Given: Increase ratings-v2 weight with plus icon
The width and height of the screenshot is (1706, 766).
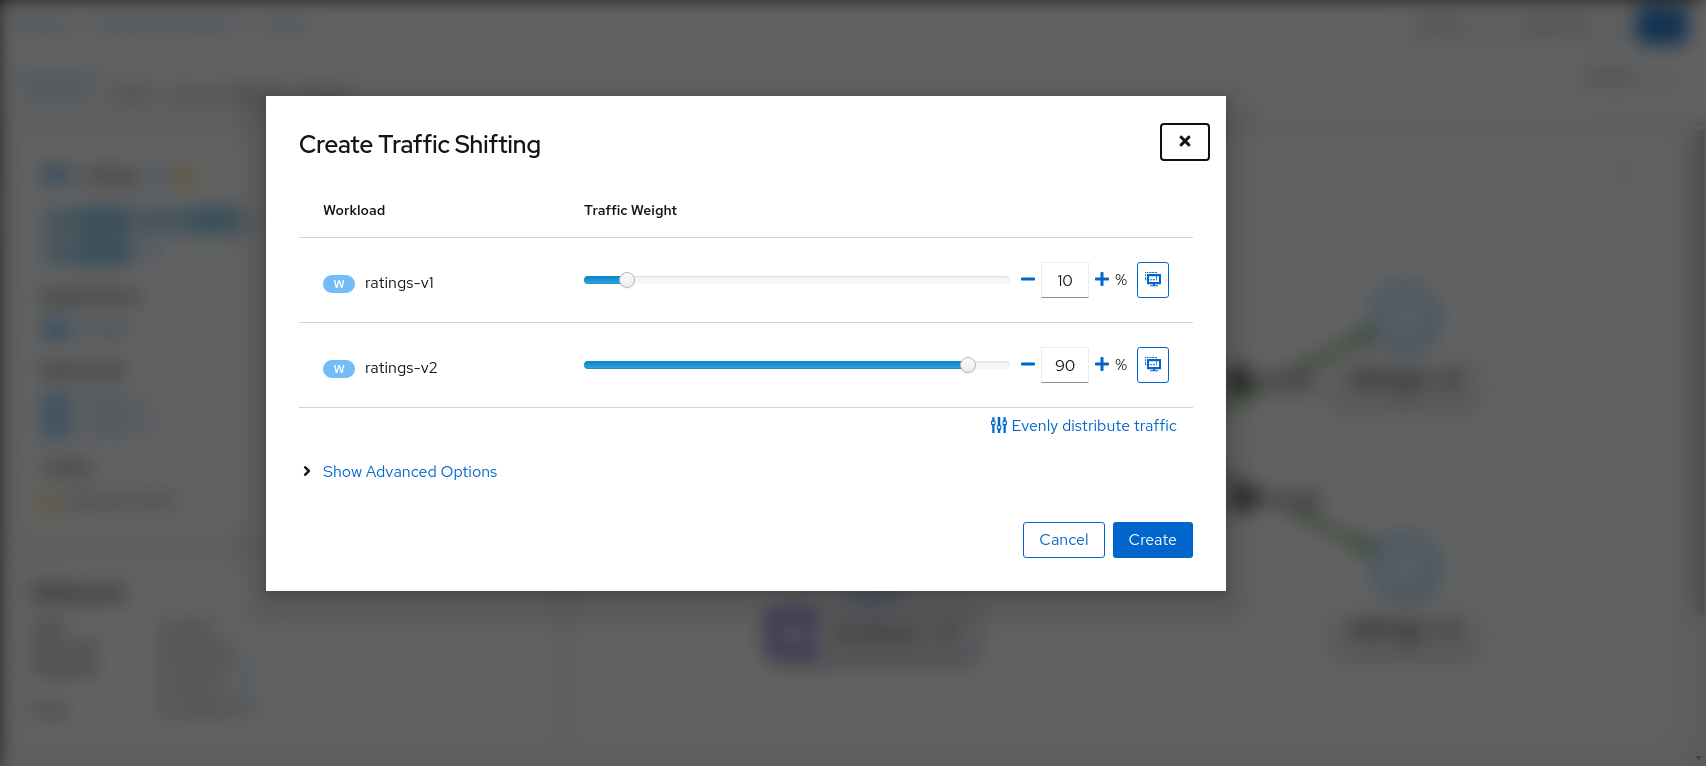Looking at the screenshot, I should 1101,365.
